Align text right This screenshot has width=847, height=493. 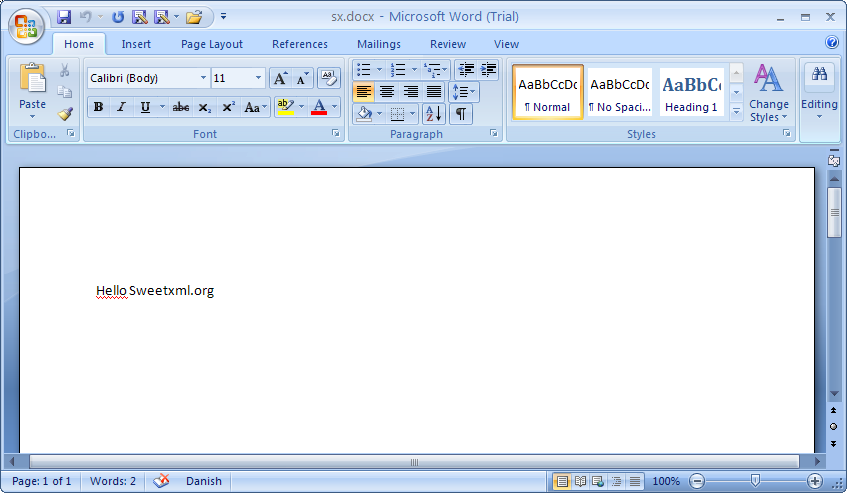click(x=410, y=92)
